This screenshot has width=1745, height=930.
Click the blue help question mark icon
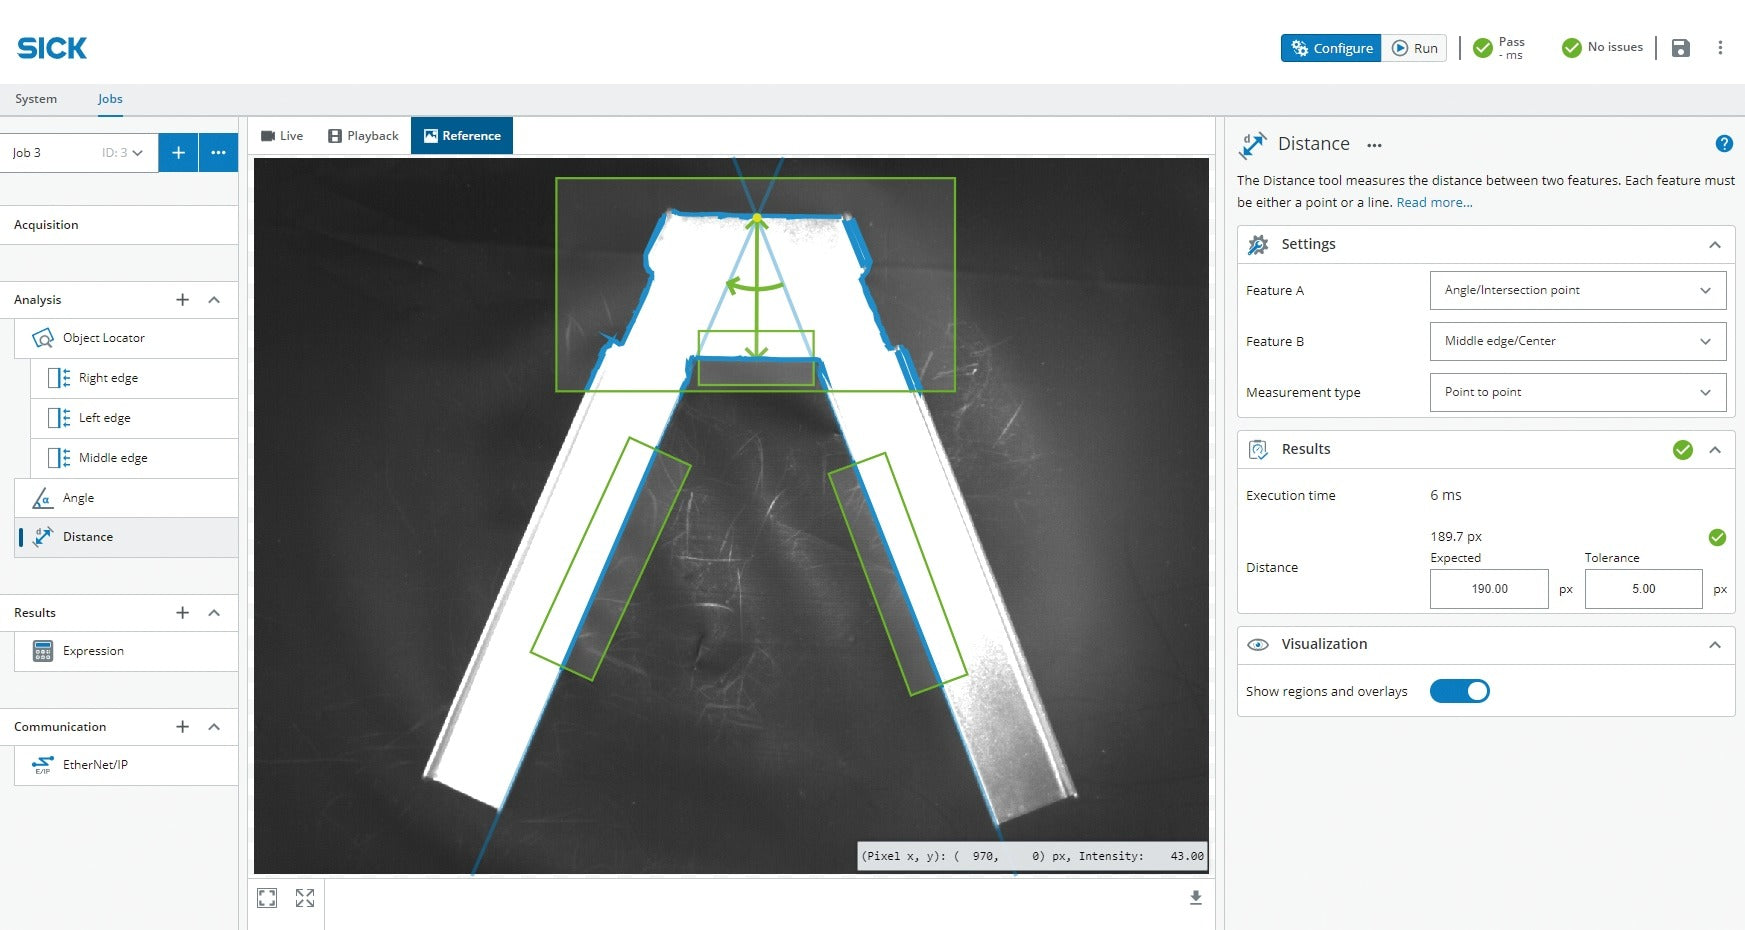(x=1724, y=144)
